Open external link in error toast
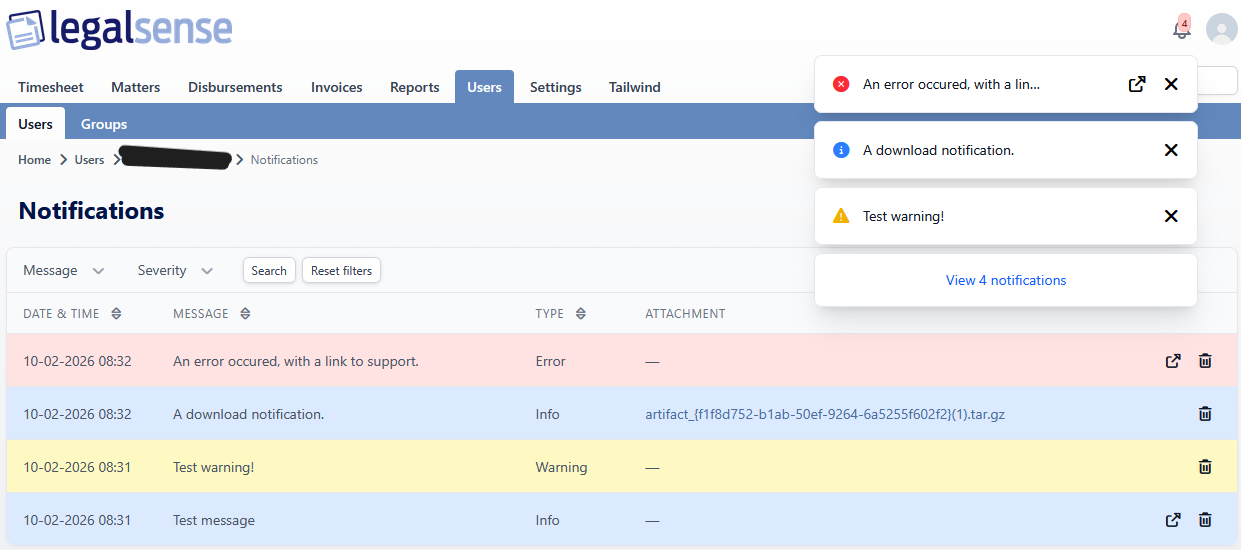1241x550 pixels. coord(1136,84)
